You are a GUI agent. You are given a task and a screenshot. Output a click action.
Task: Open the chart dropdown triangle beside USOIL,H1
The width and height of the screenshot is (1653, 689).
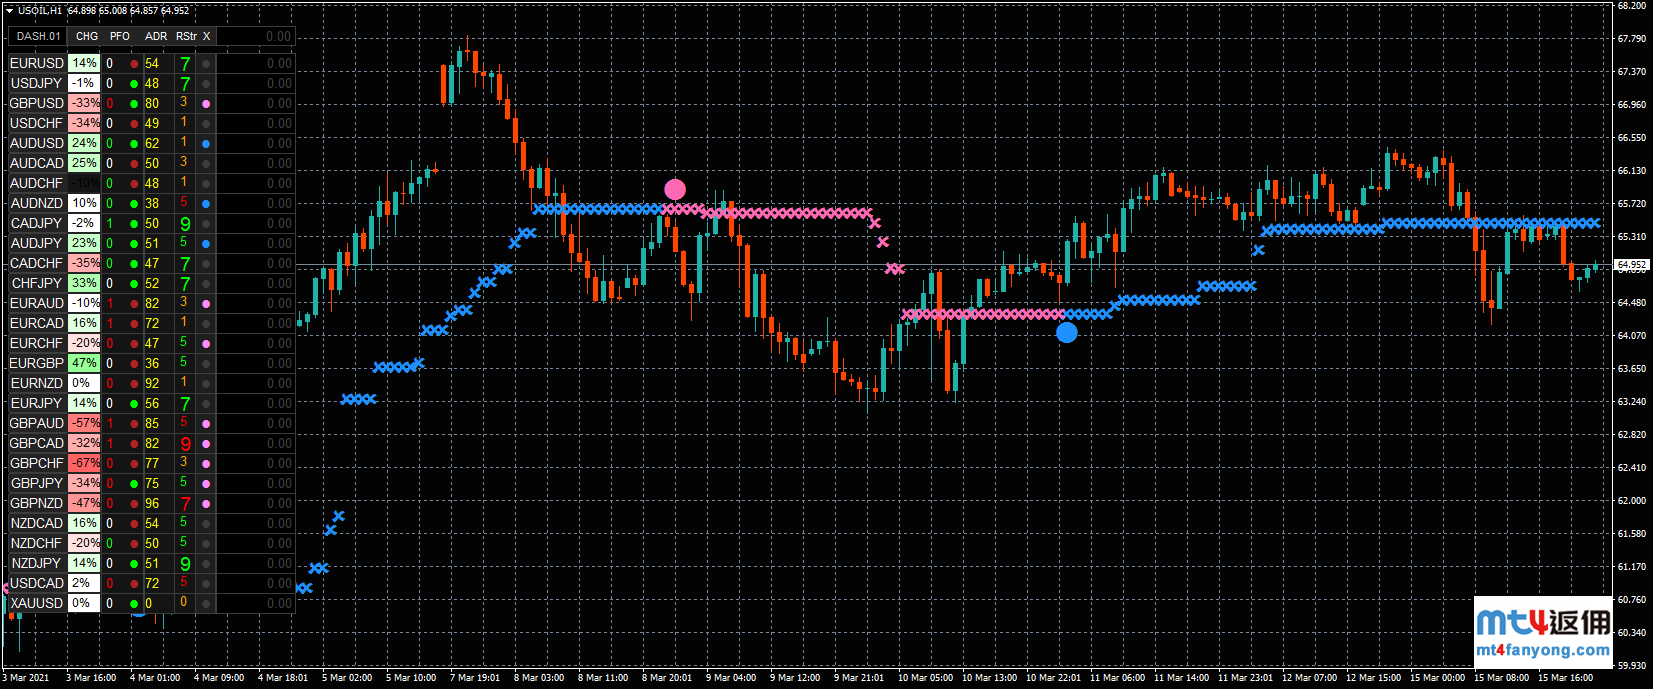coord(9,10)
